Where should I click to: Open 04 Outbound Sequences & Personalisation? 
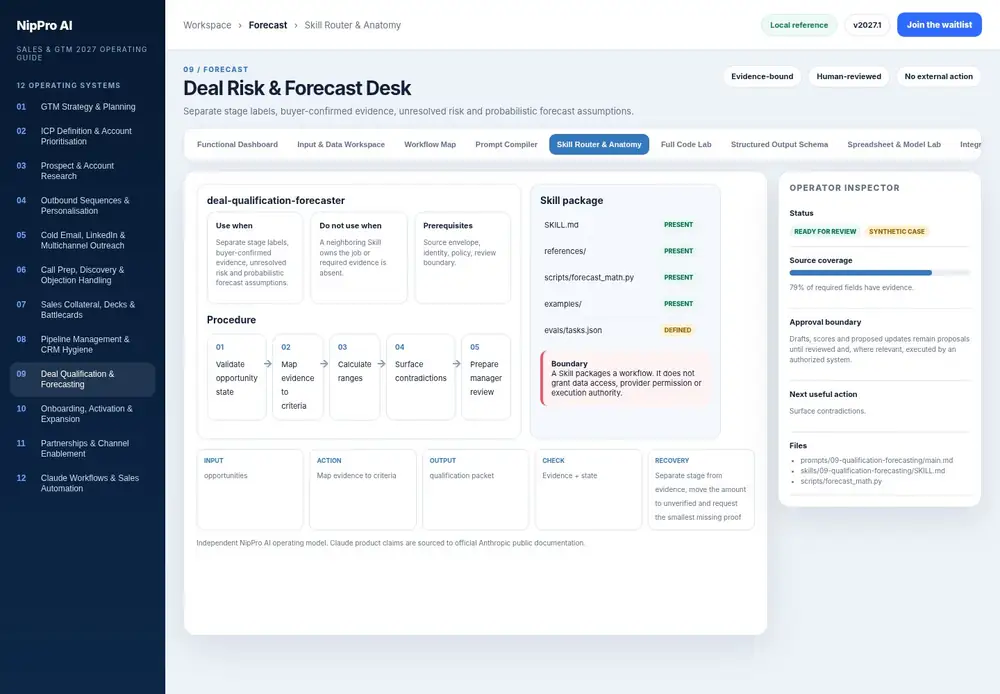[x=82, y=205]
